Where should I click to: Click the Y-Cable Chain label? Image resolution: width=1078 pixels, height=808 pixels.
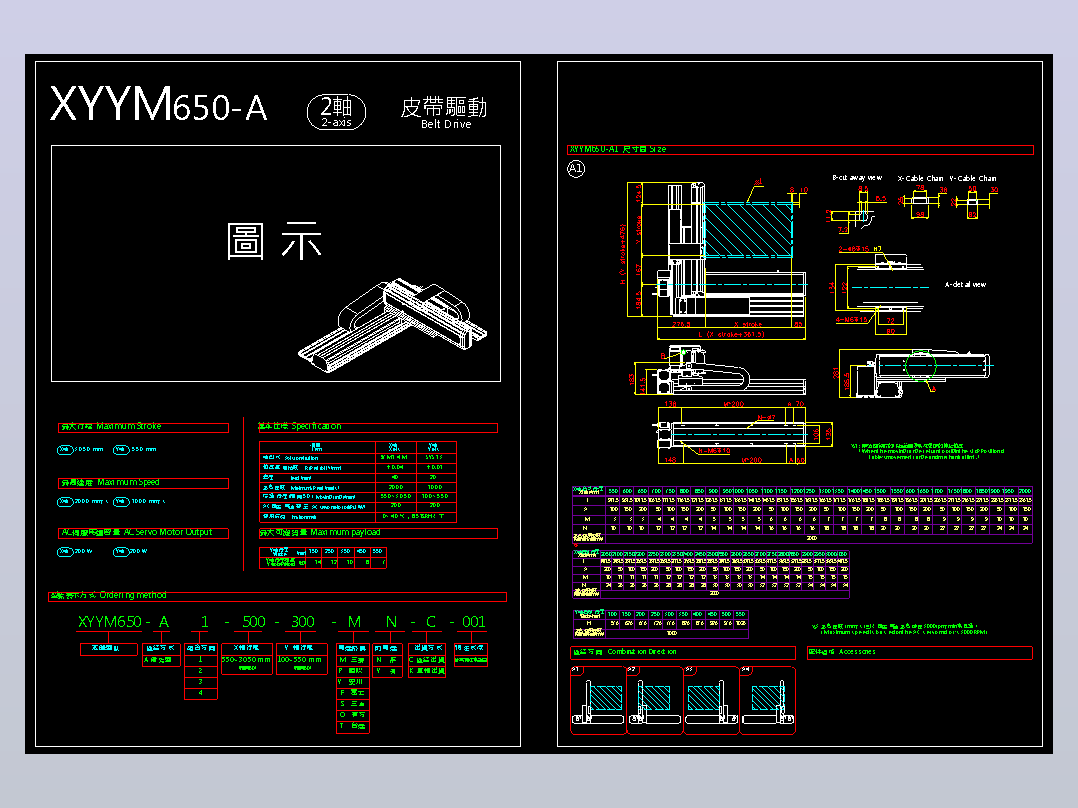(x=973, y=178)
